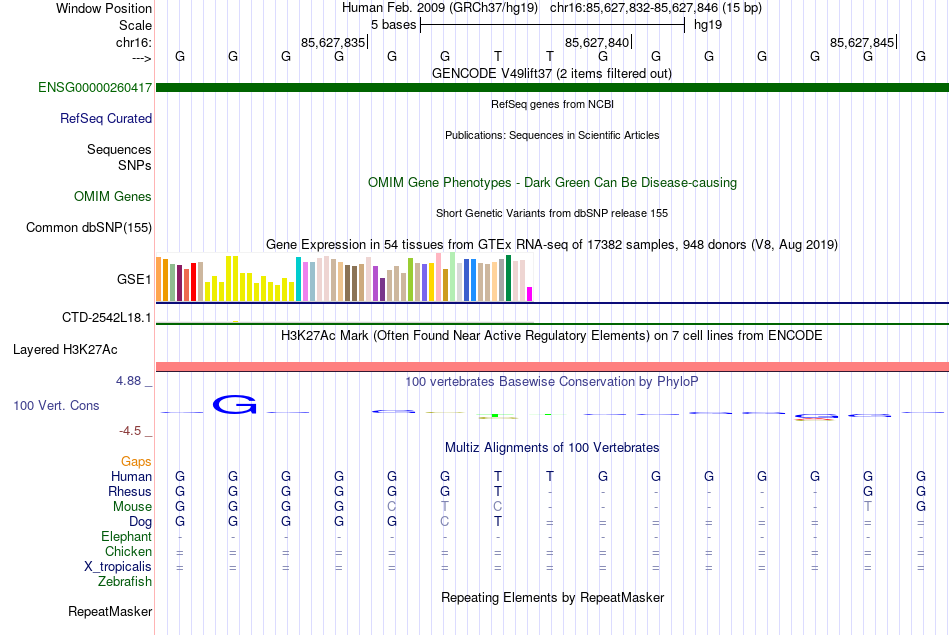This screenshot has width=950, height=635.
Task: Select the Dog species row label
Action: pyautogui.click(x=140, y=522)
